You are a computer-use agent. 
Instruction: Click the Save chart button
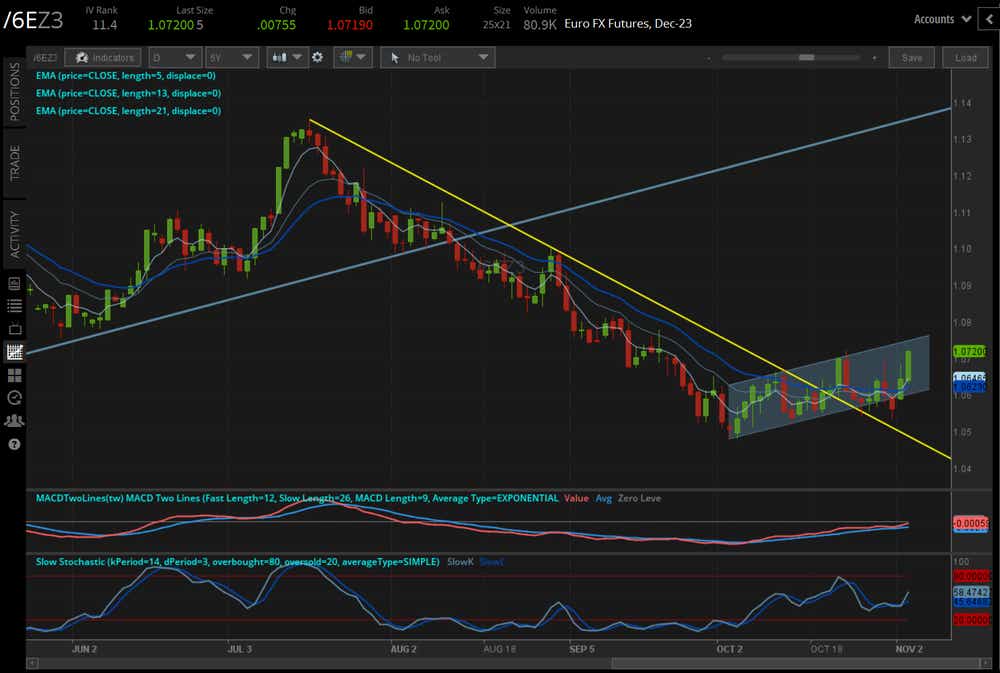coord(911,57)
